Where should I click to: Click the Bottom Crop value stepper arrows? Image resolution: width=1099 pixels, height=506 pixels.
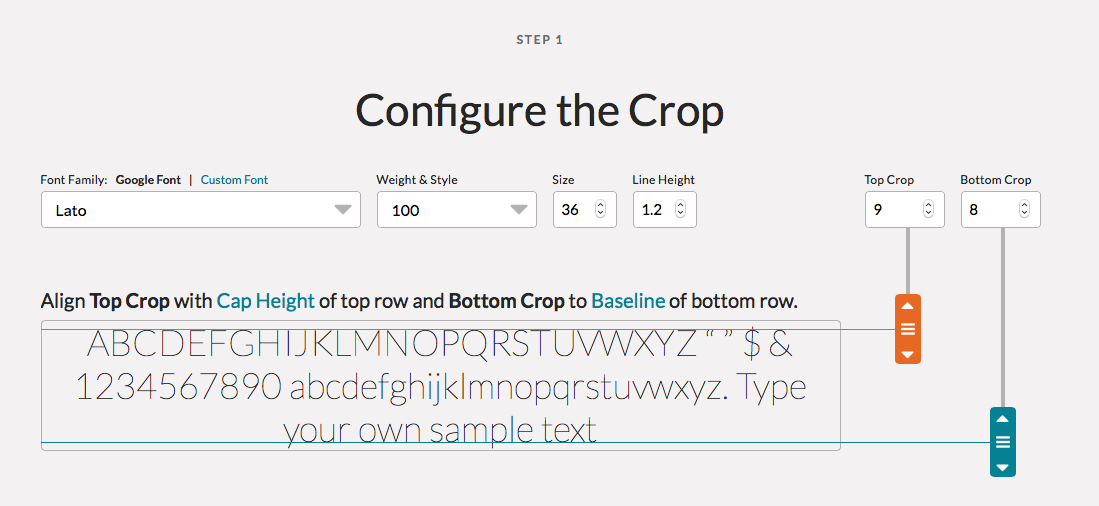[1024, 209]
